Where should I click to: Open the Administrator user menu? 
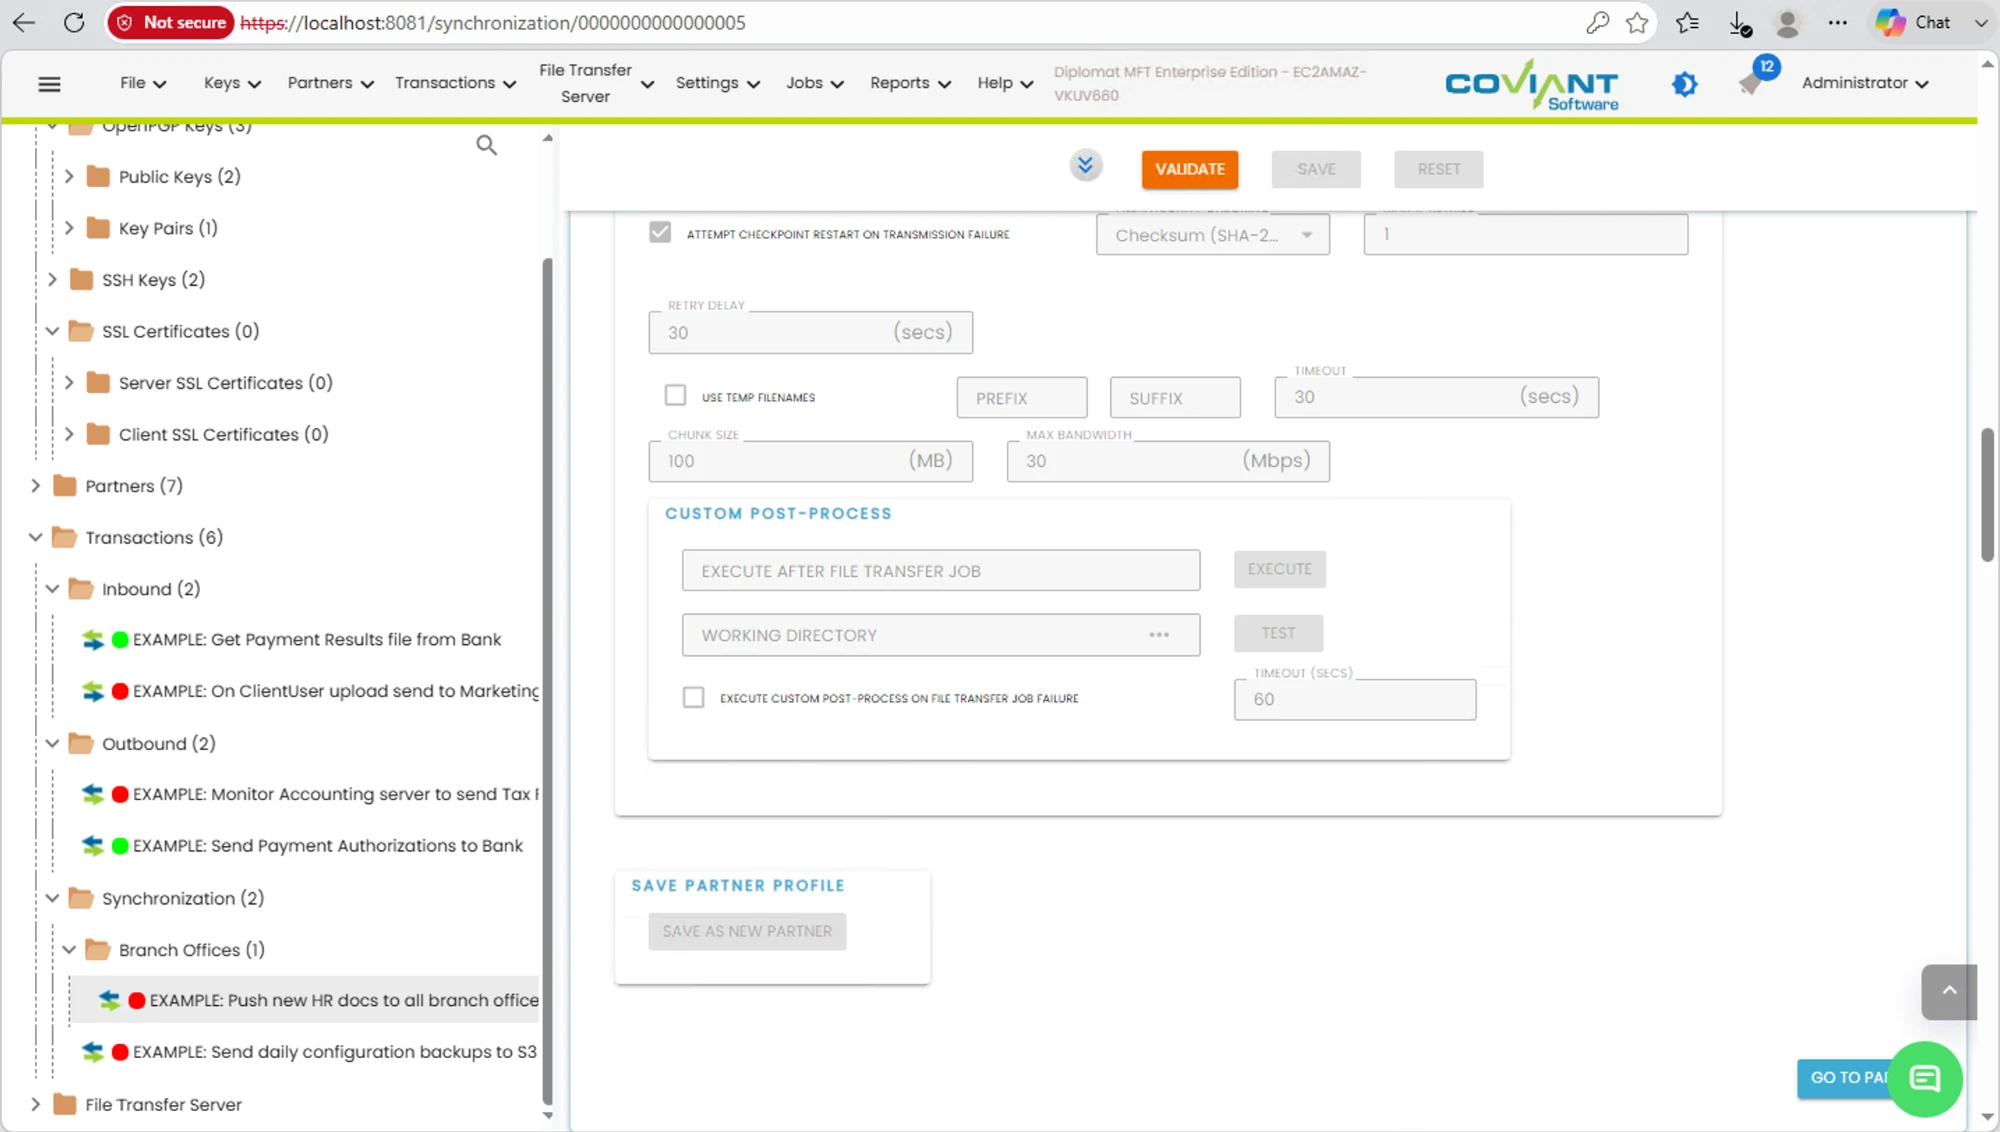pyautogui.click(x=1865, y=83)
